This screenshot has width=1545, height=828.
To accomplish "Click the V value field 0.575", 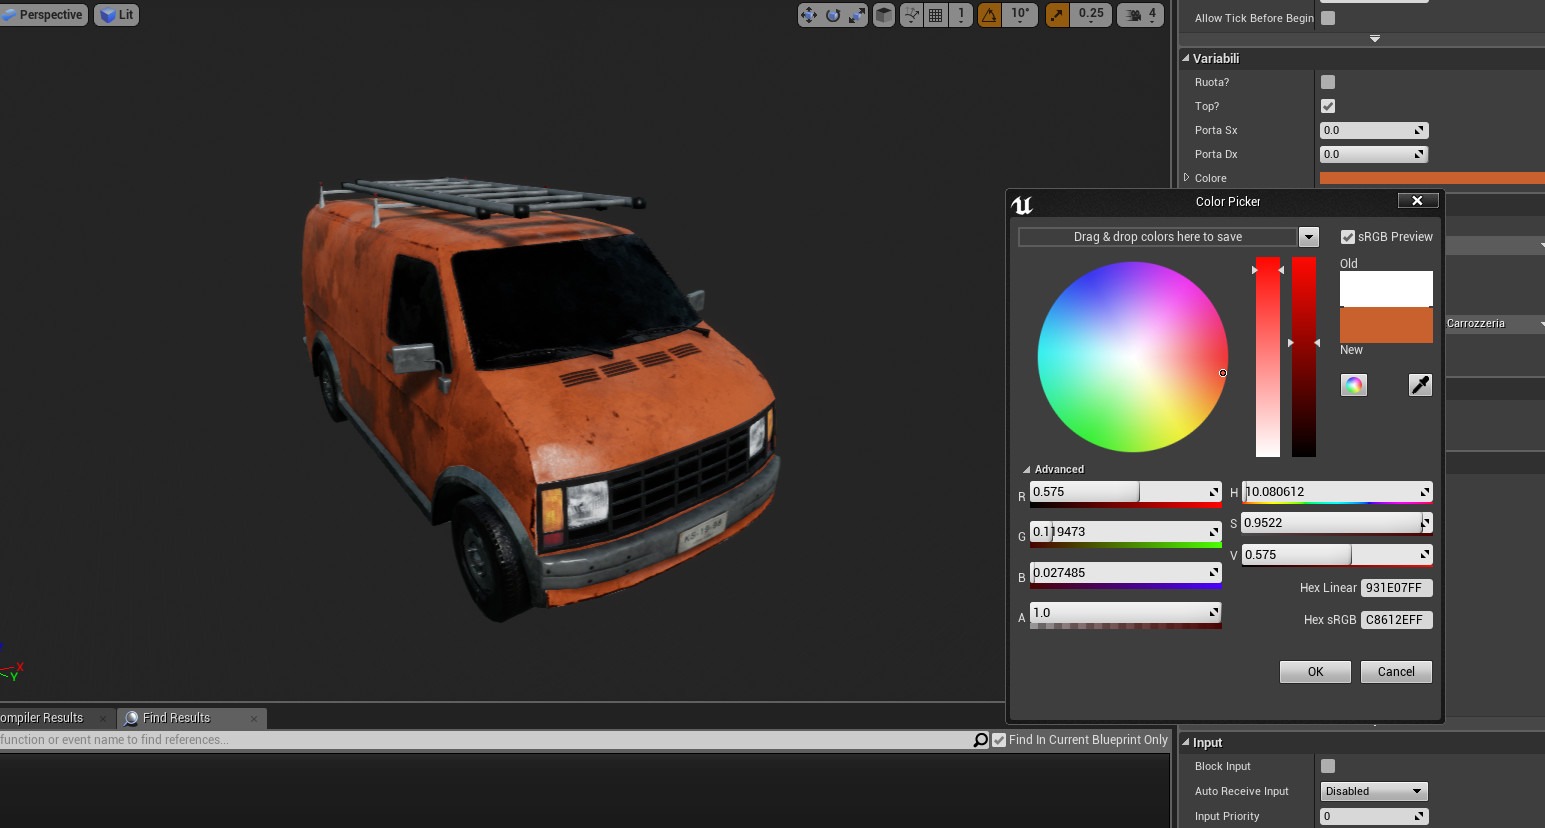I will click(1337, 555).
